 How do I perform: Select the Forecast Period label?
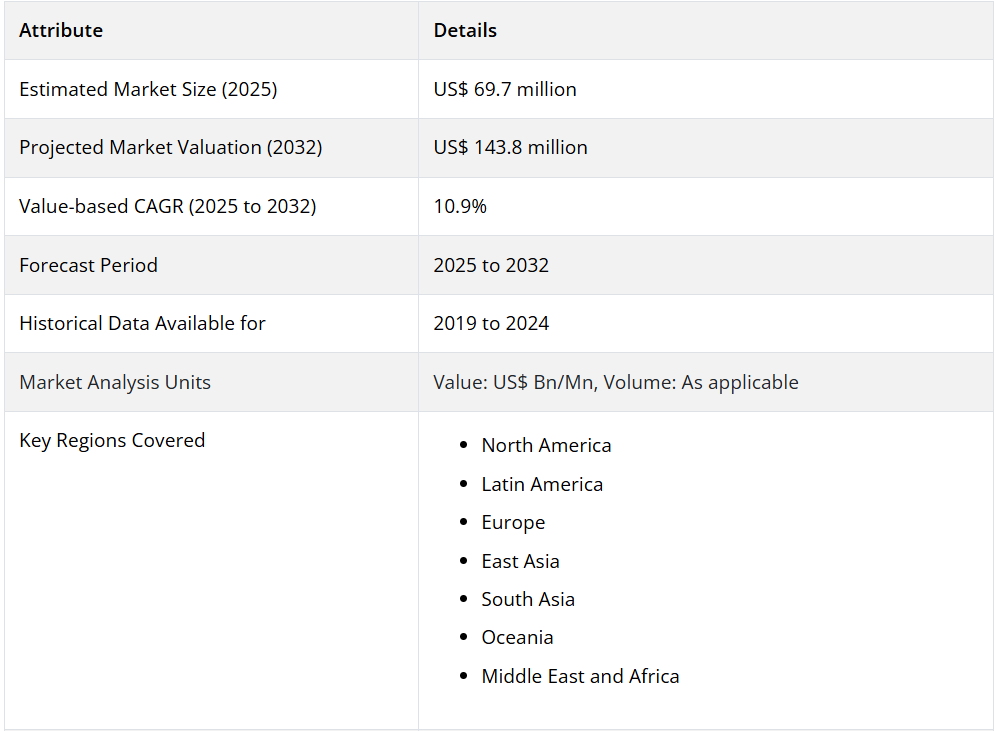(x=88, y=265)
